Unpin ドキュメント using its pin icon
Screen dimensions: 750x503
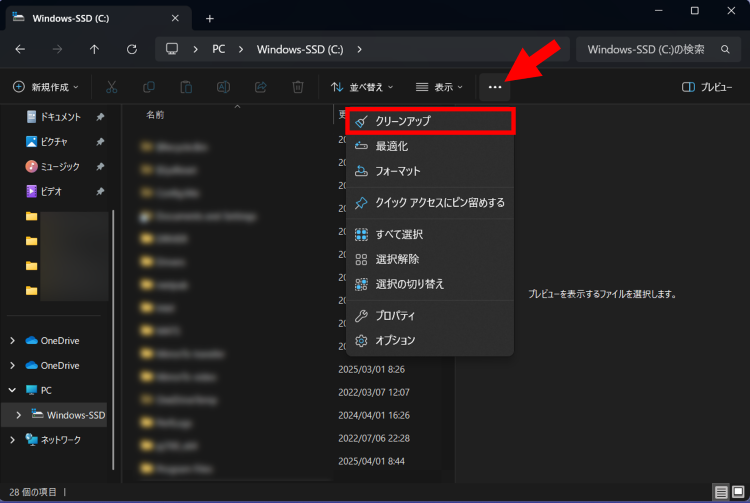100,117
